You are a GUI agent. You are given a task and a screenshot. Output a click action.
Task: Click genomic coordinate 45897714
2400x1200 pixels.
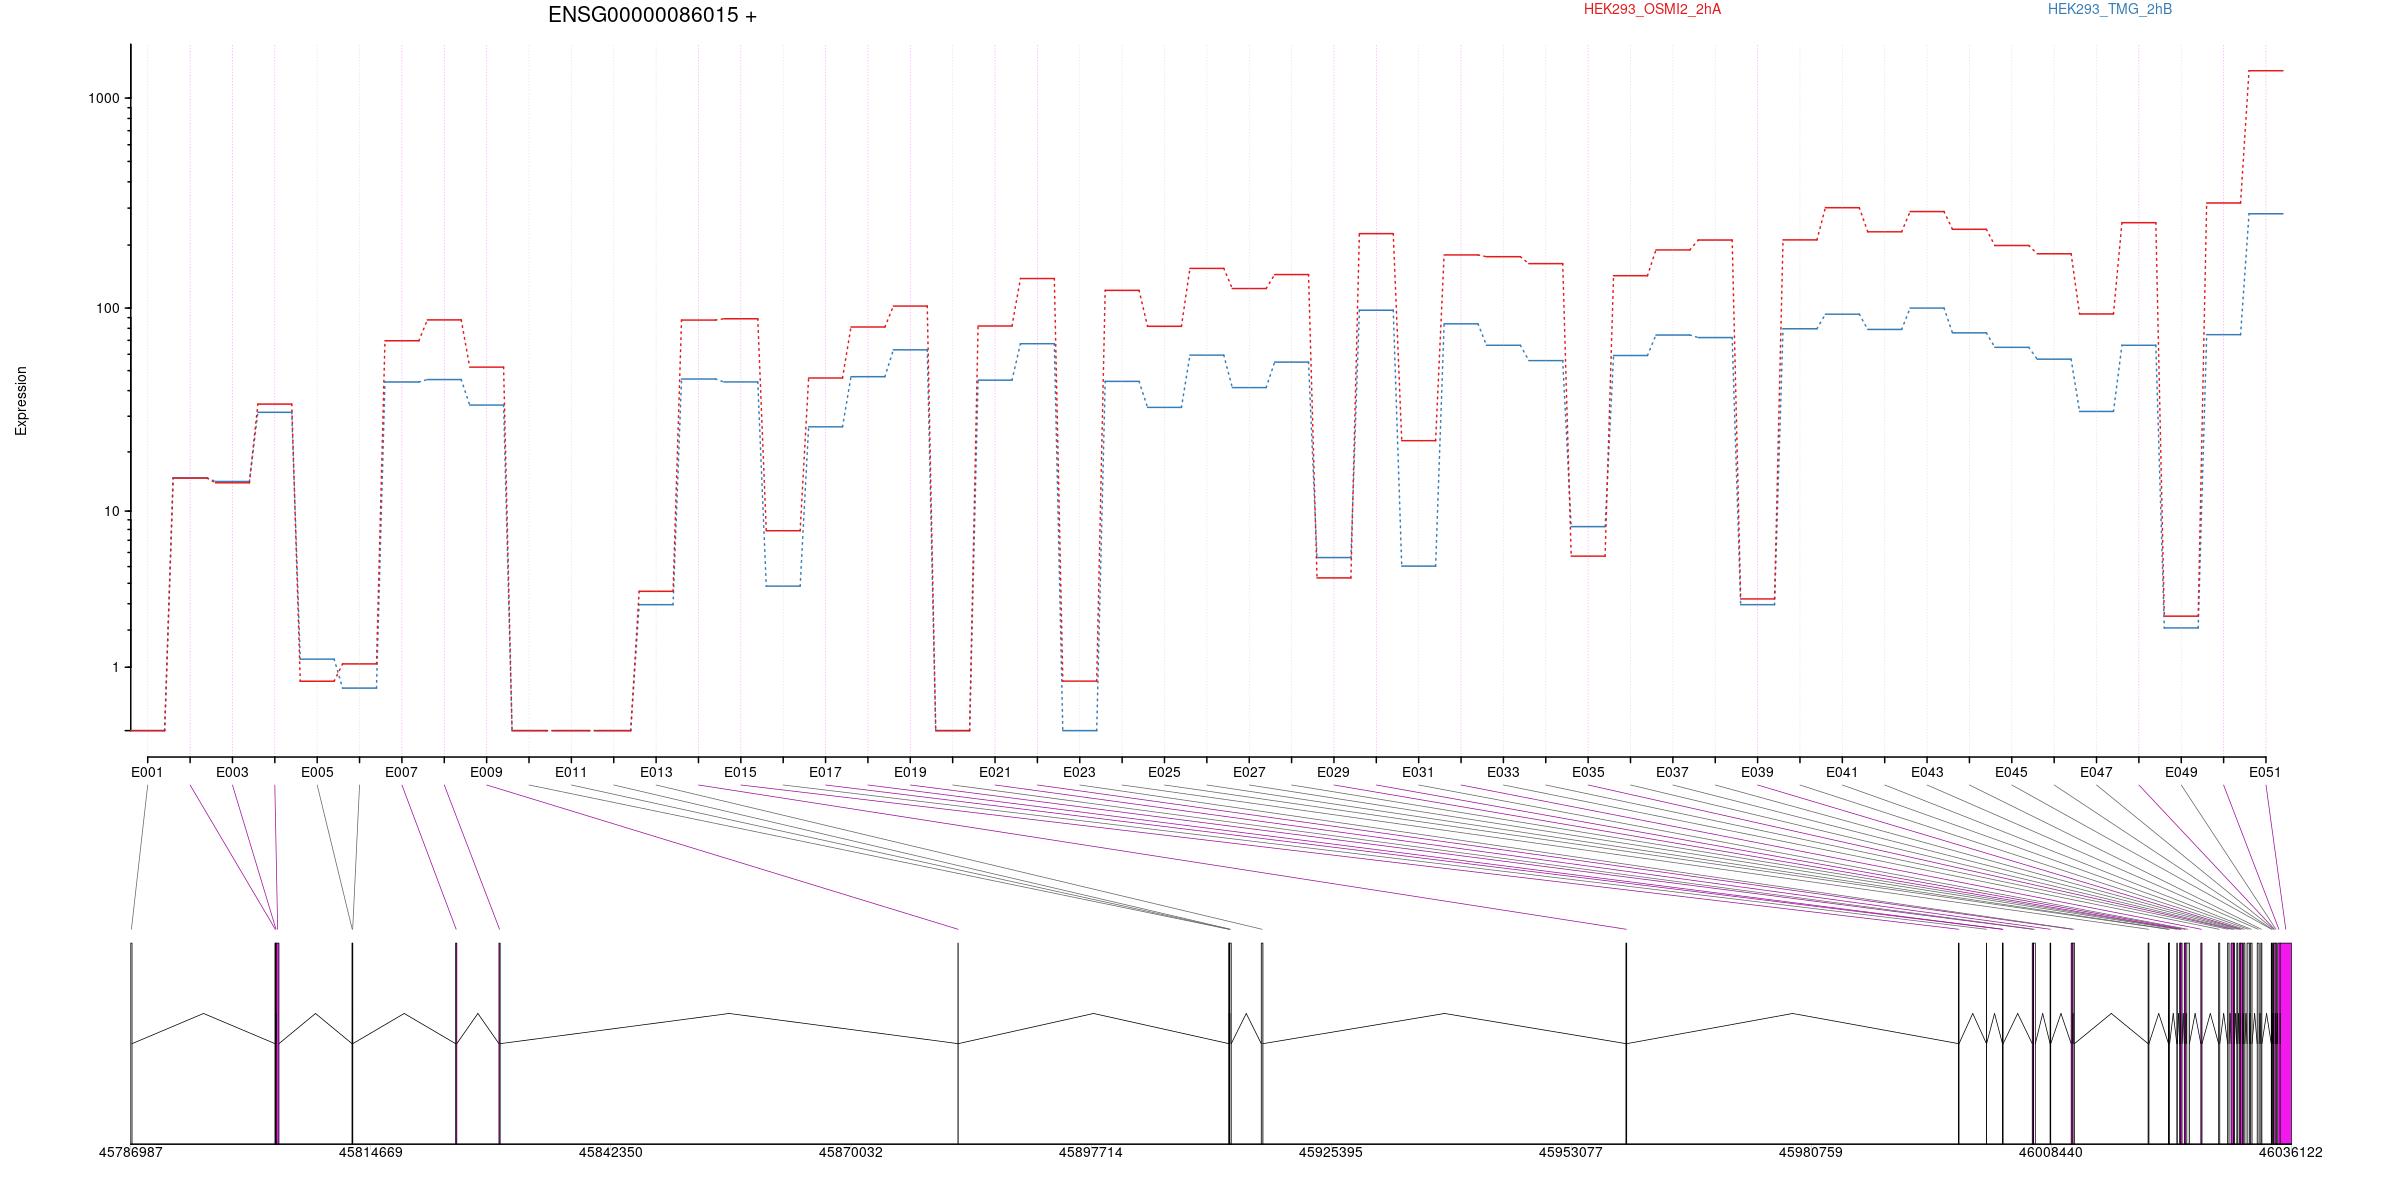pyautogui.click(x=1091, y=1152)
